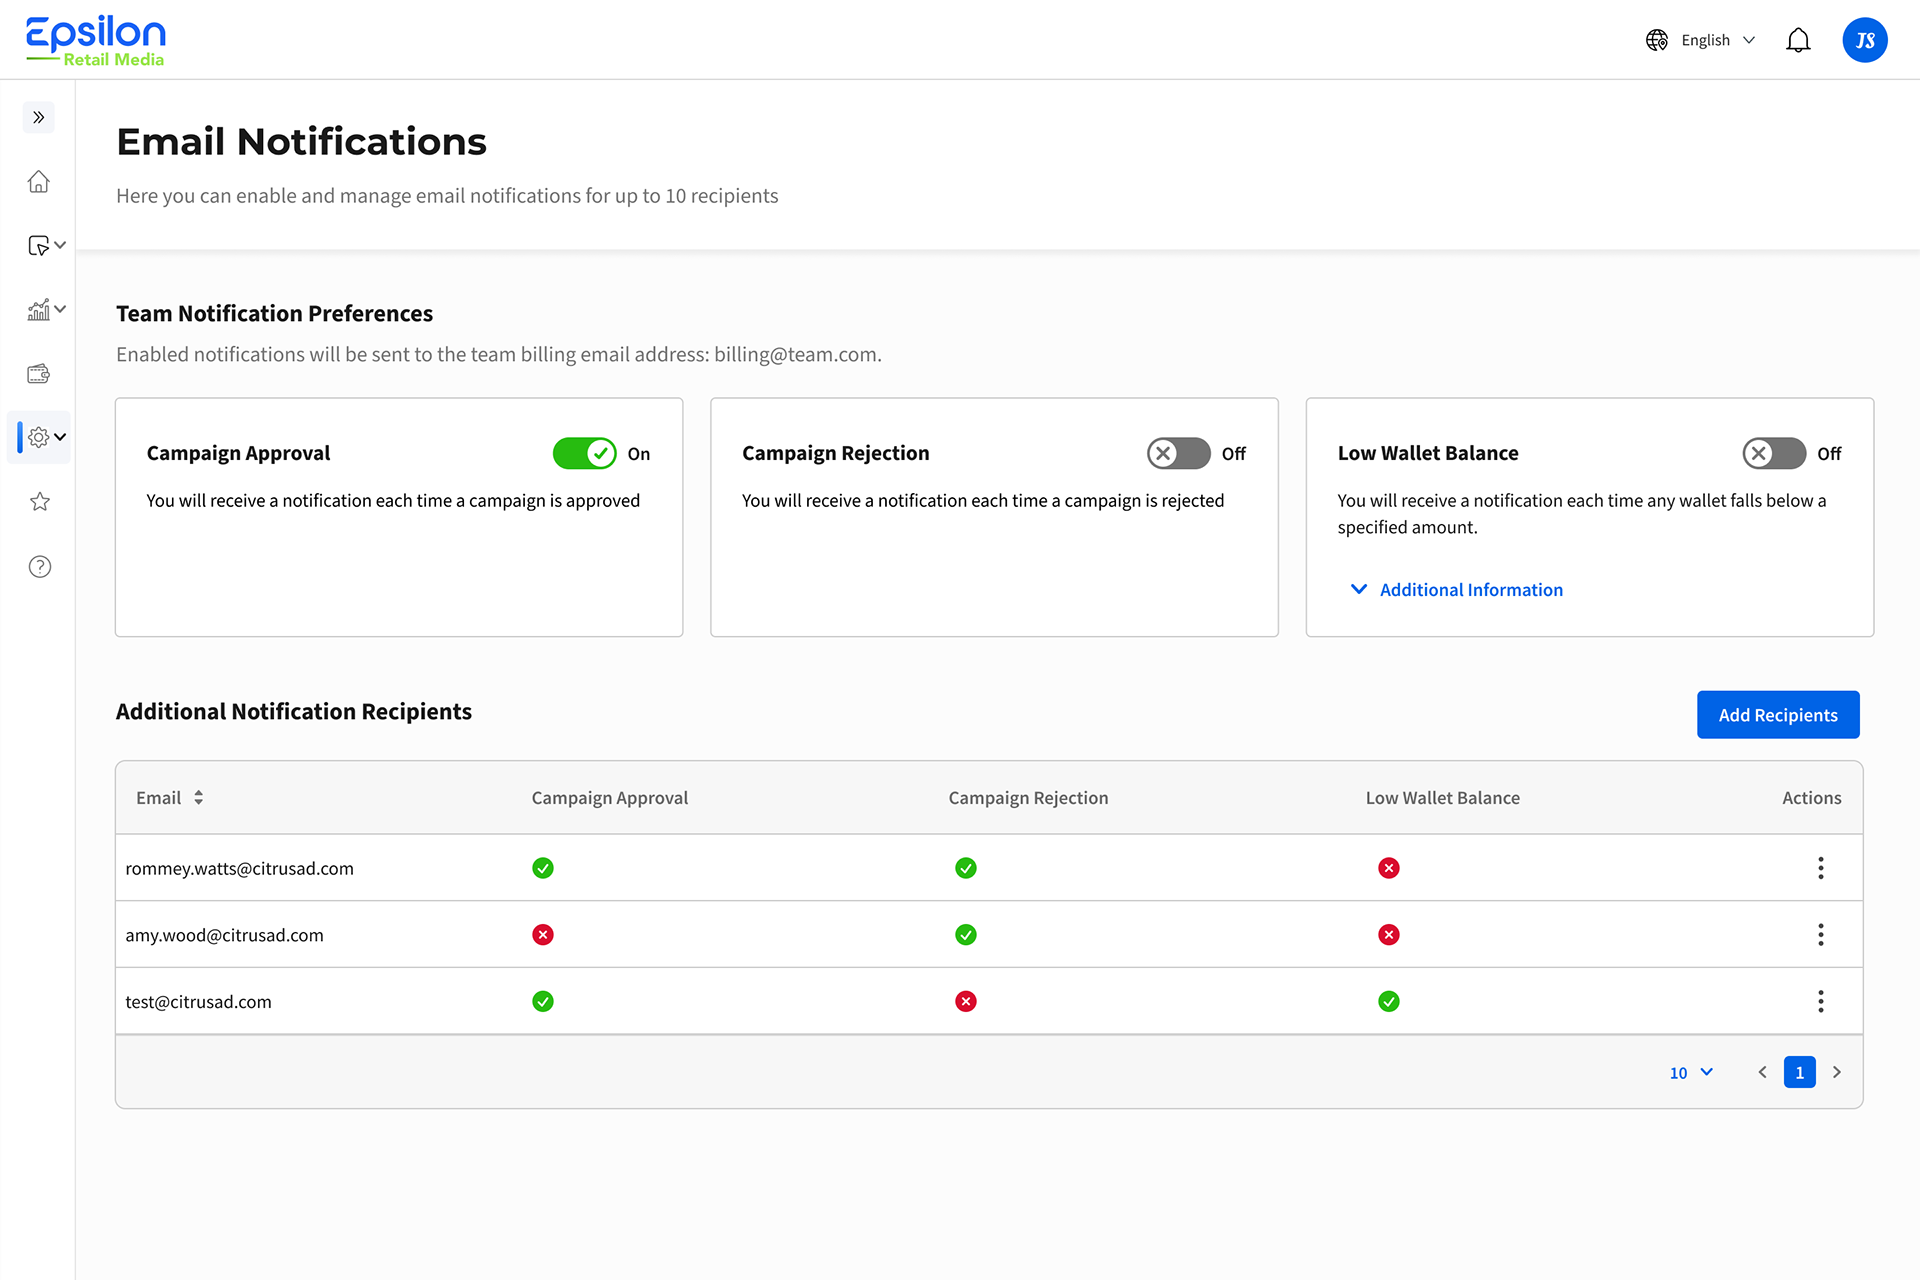Open the Home icon in sidebar

click(39, 182)
